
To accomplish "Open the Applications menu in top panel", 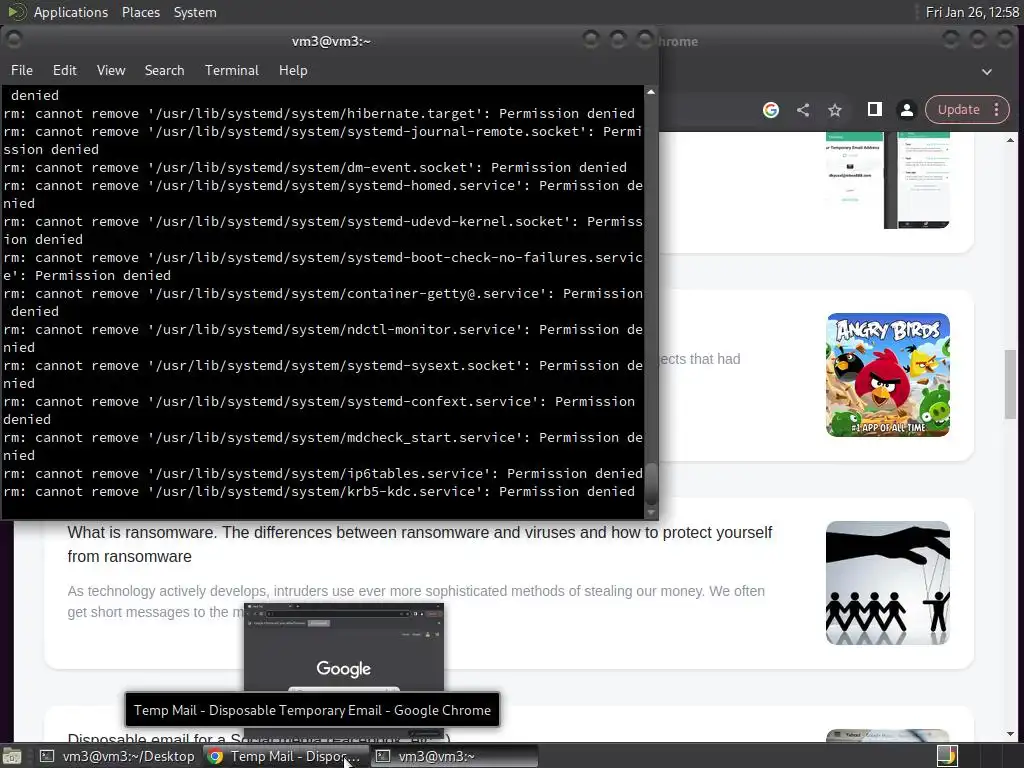I will [x=71, y=12].
